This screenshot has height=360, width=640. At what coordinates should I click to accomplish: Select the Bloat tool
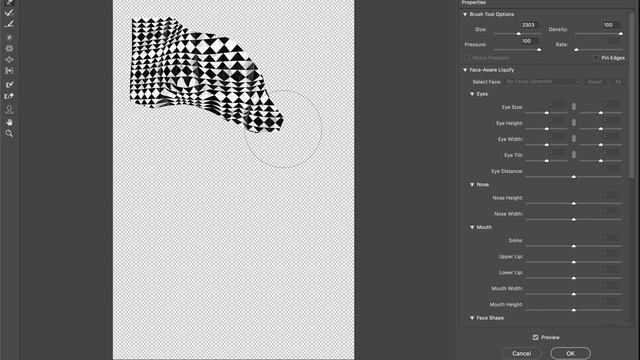(x=9, y=60)
